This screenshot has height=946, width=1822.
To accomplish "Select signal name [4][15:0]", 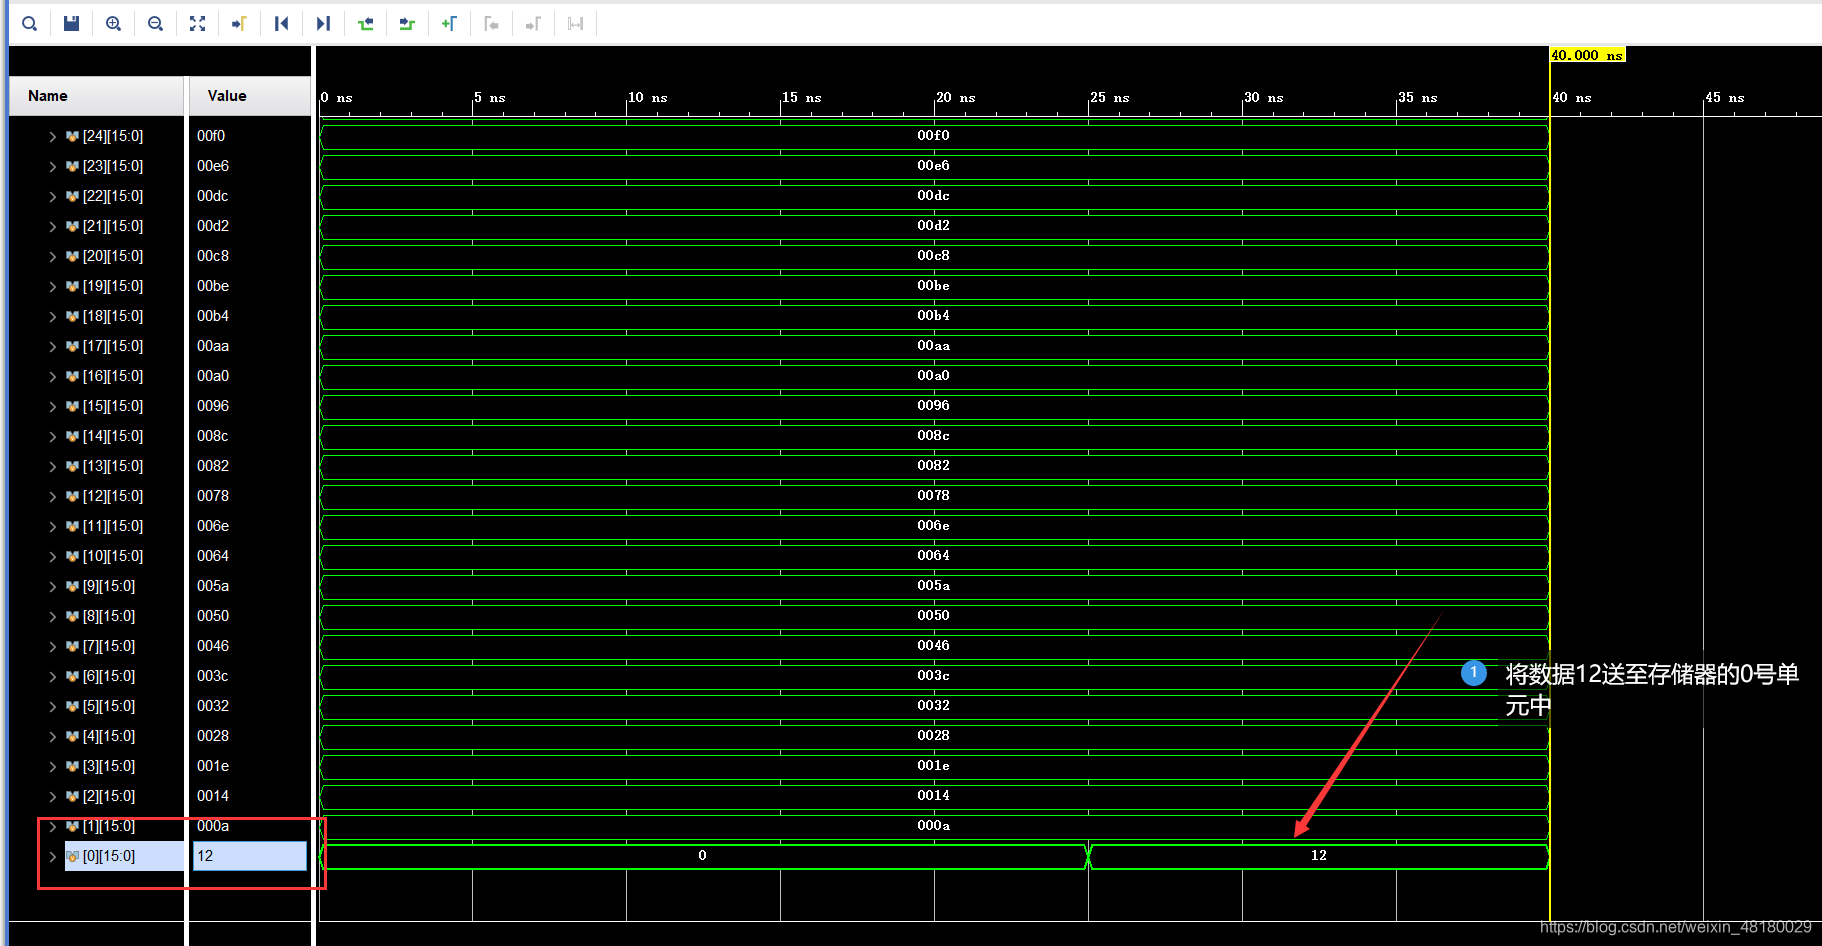I will coord(109,736).
